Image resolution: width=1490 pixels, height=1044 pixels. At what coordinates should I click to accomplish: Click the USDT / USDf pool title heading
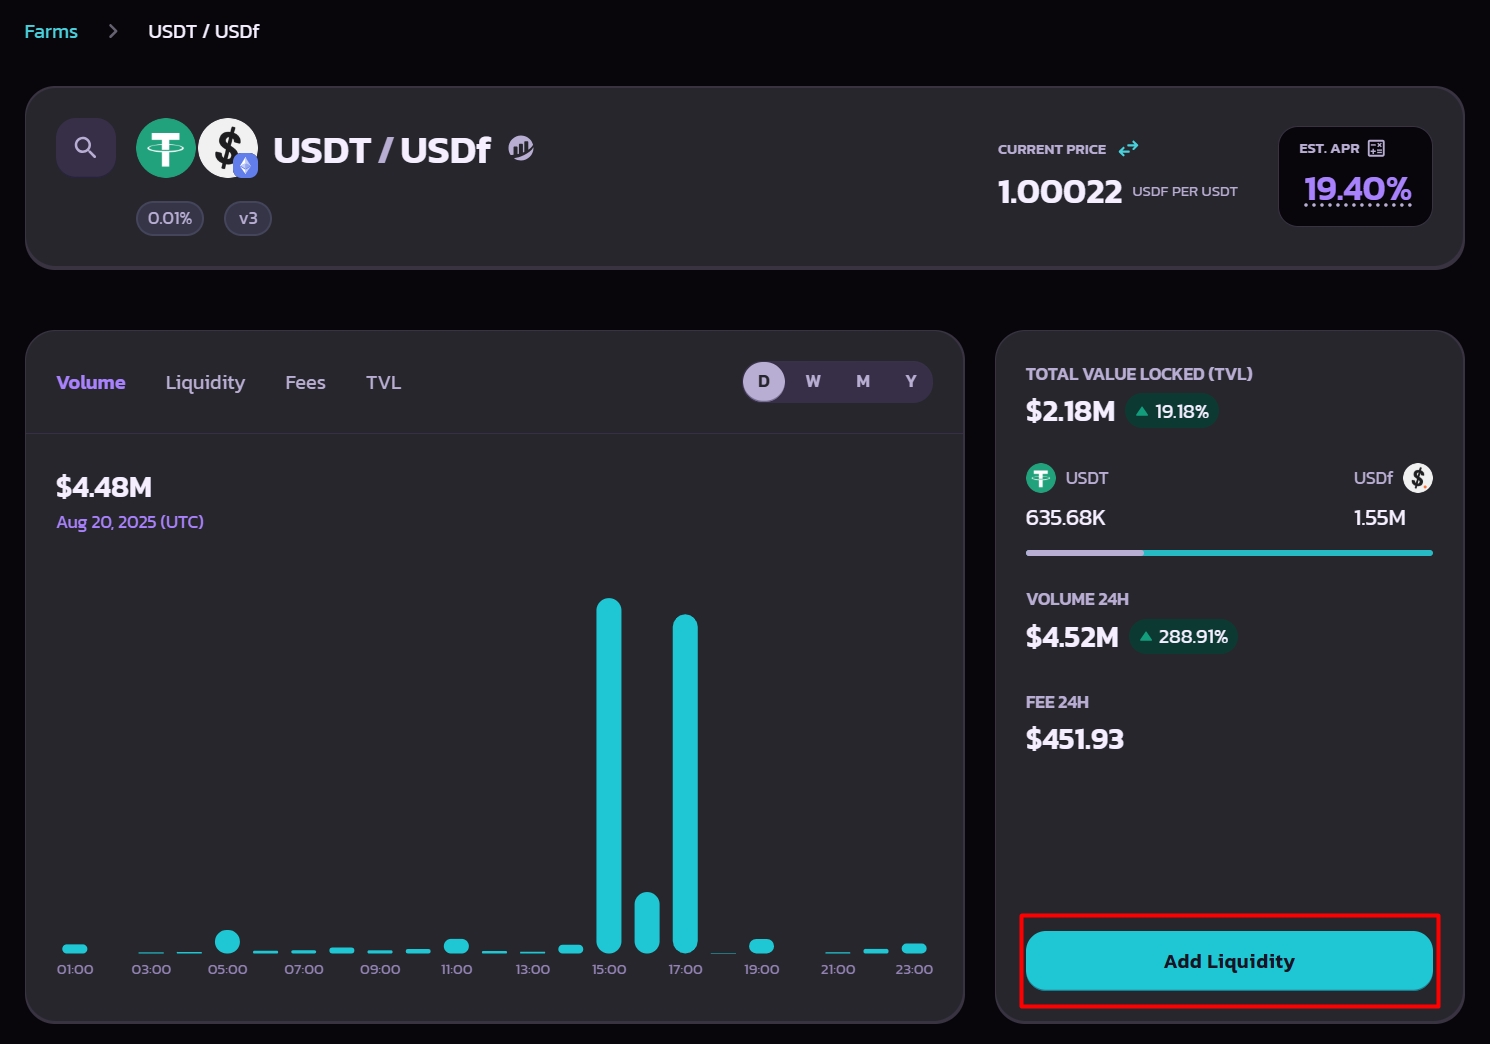(382, 150)
